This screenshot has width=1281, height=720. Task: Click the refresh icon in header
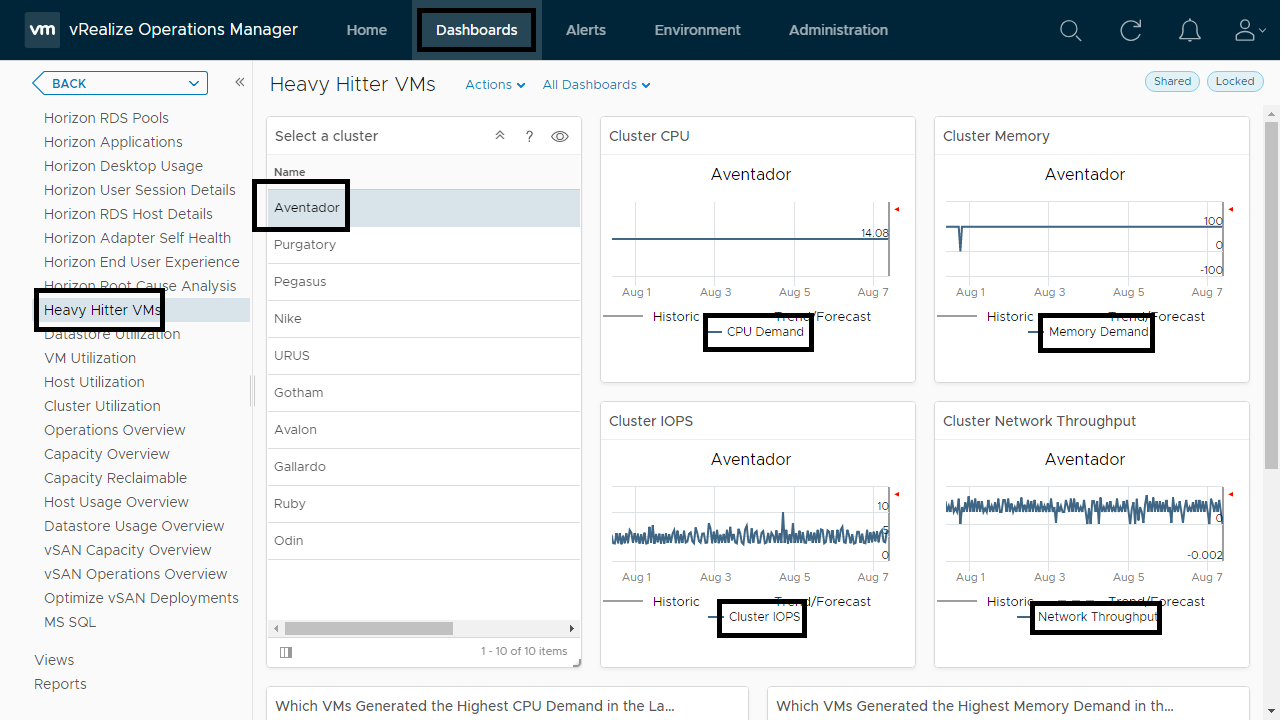pos(1130,31)
